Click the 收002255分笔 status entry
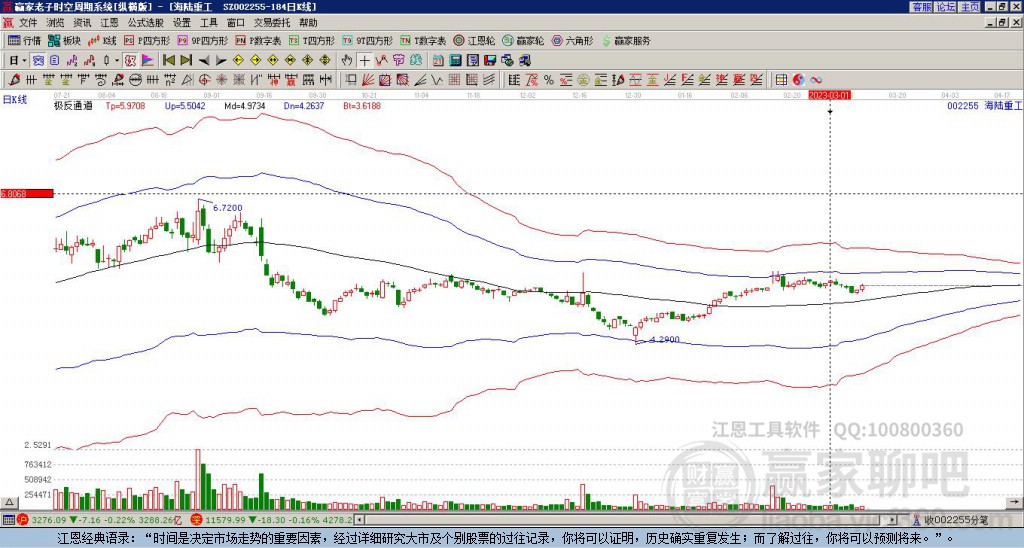 coord(955,520)
